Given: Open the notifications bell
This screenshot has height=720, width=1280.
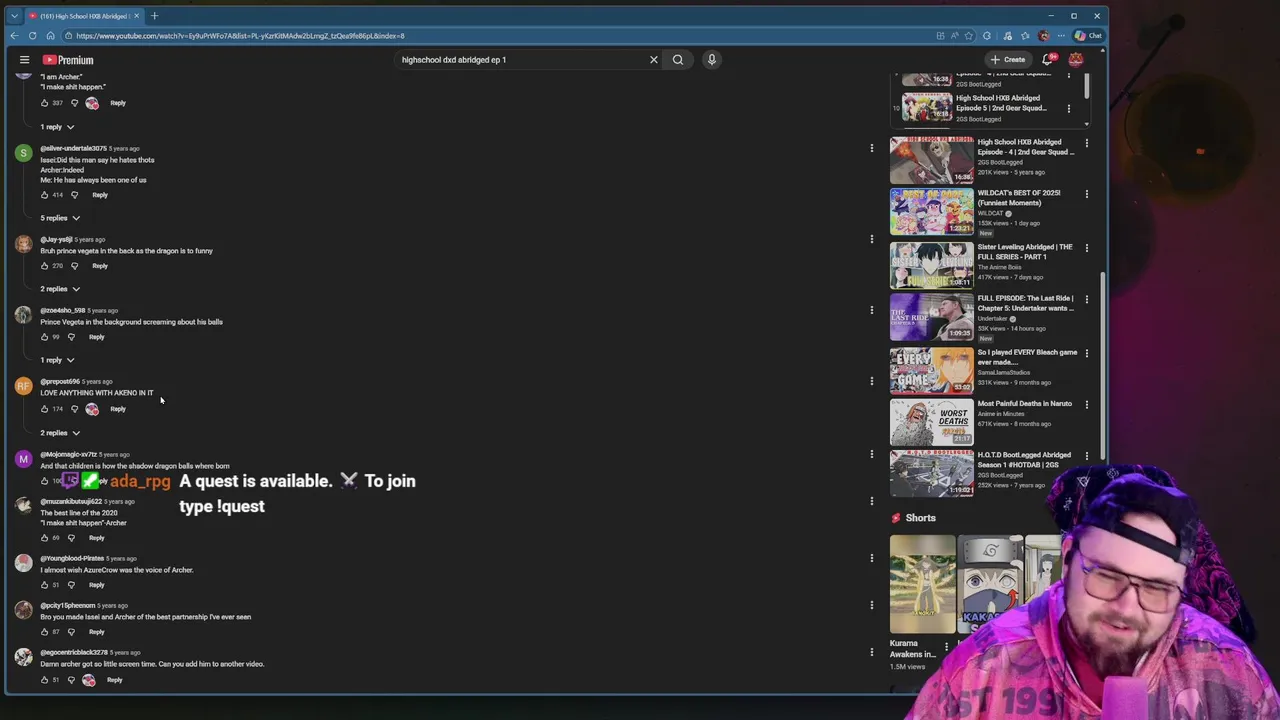Looking at the screenshot, I should point(1047,60).
